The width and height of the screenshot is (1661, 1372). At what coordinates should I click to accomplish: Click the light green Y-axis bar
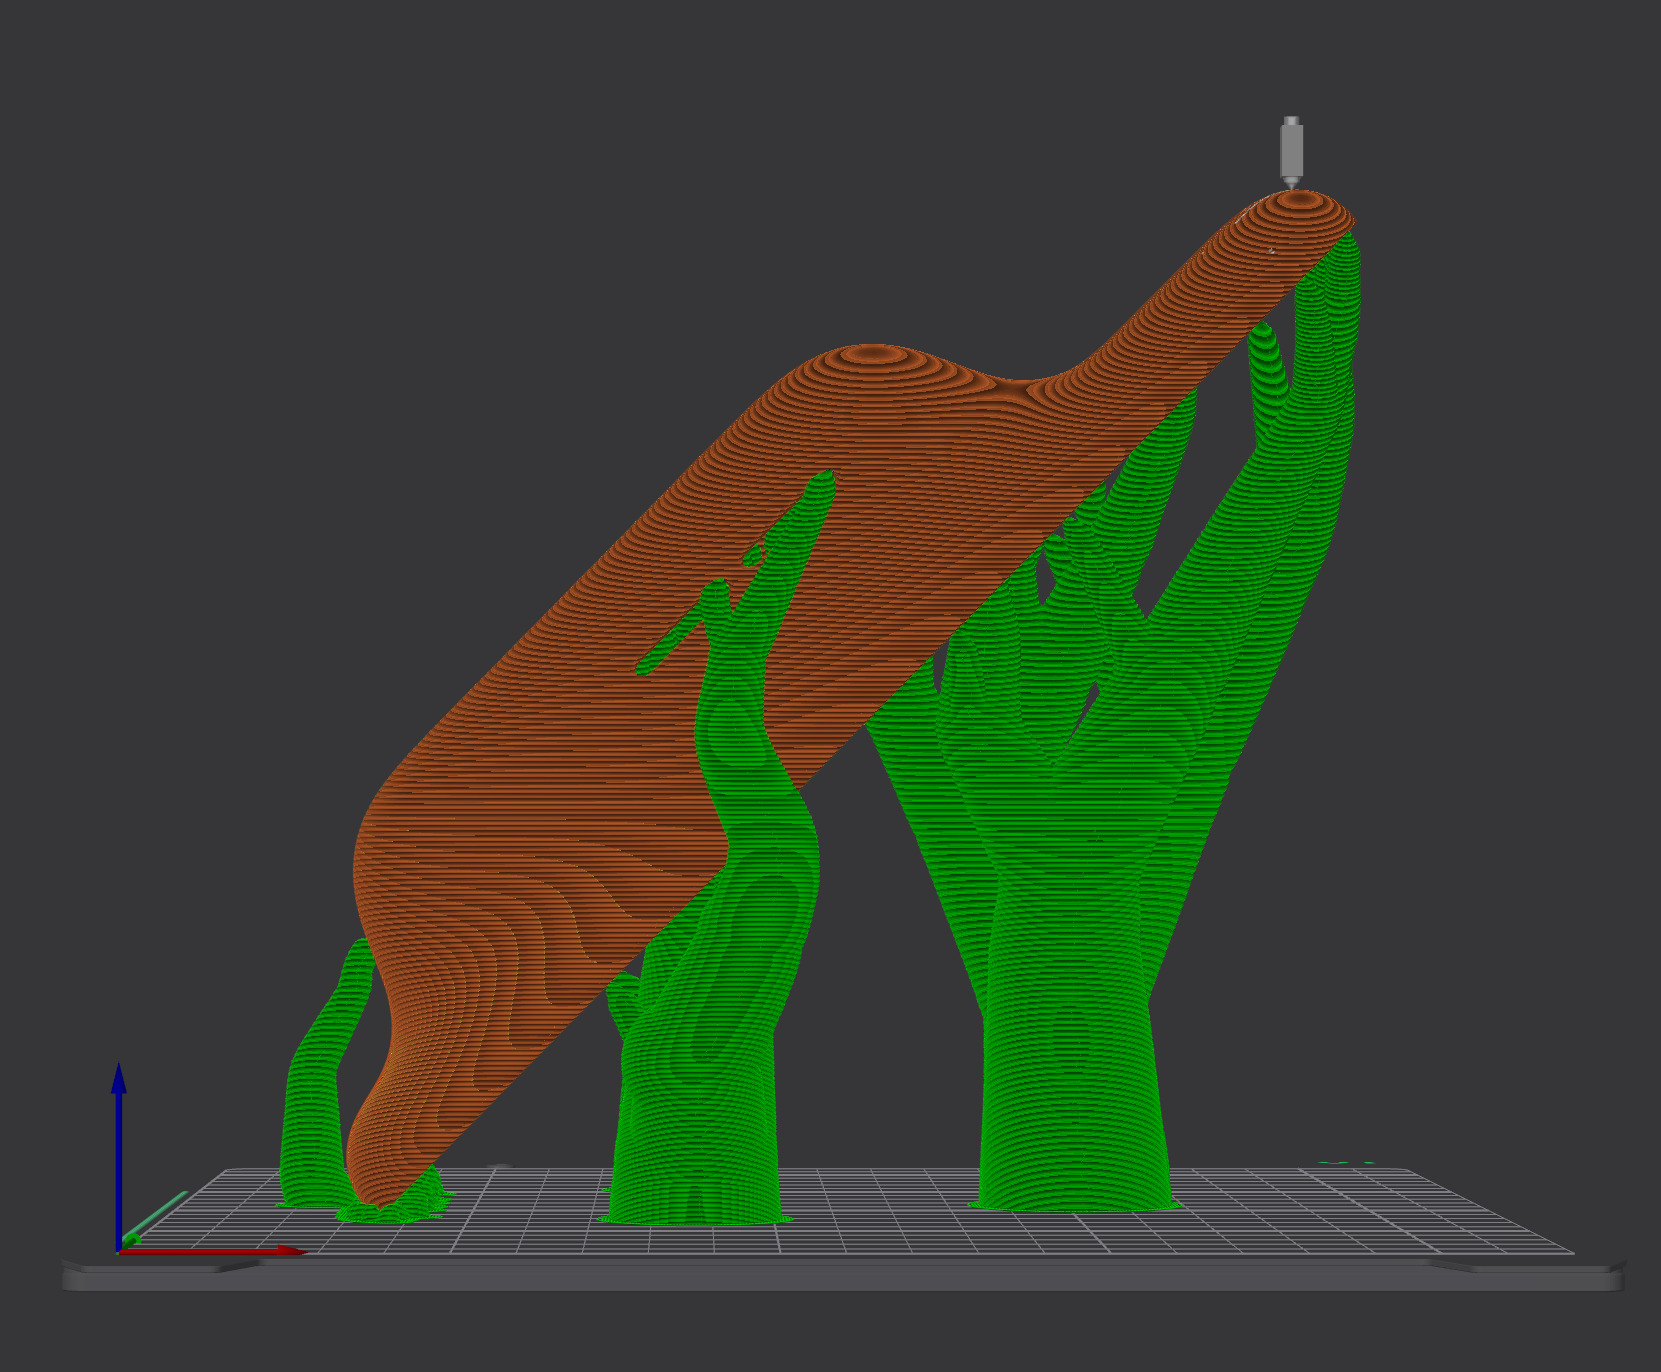coord(160,1214)
